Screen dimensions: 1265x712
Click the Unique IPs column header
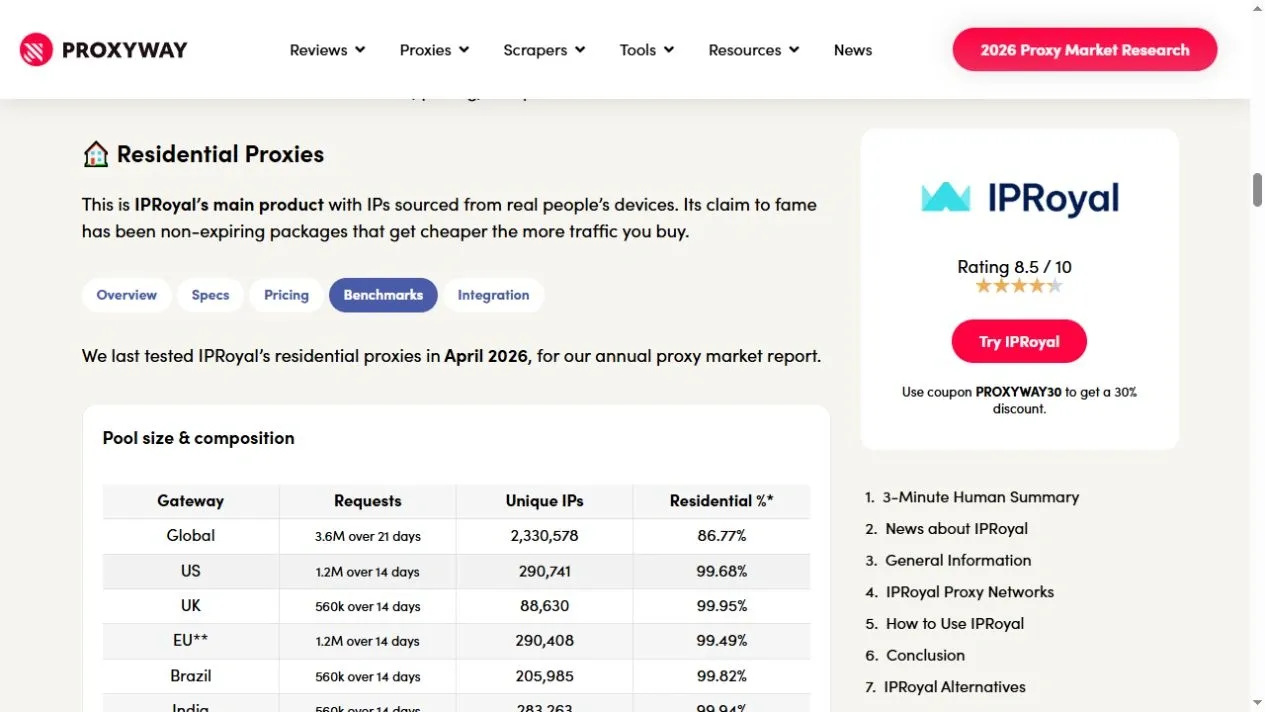(545, 501)
